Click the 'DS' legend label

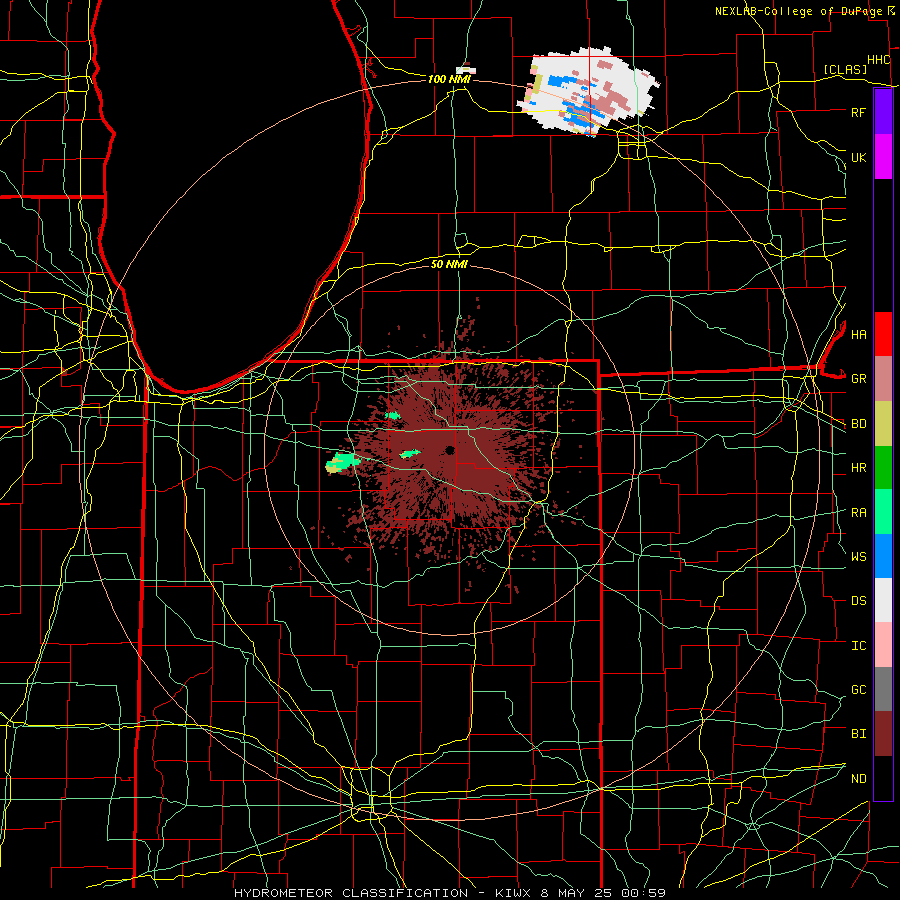coord(858,601)
